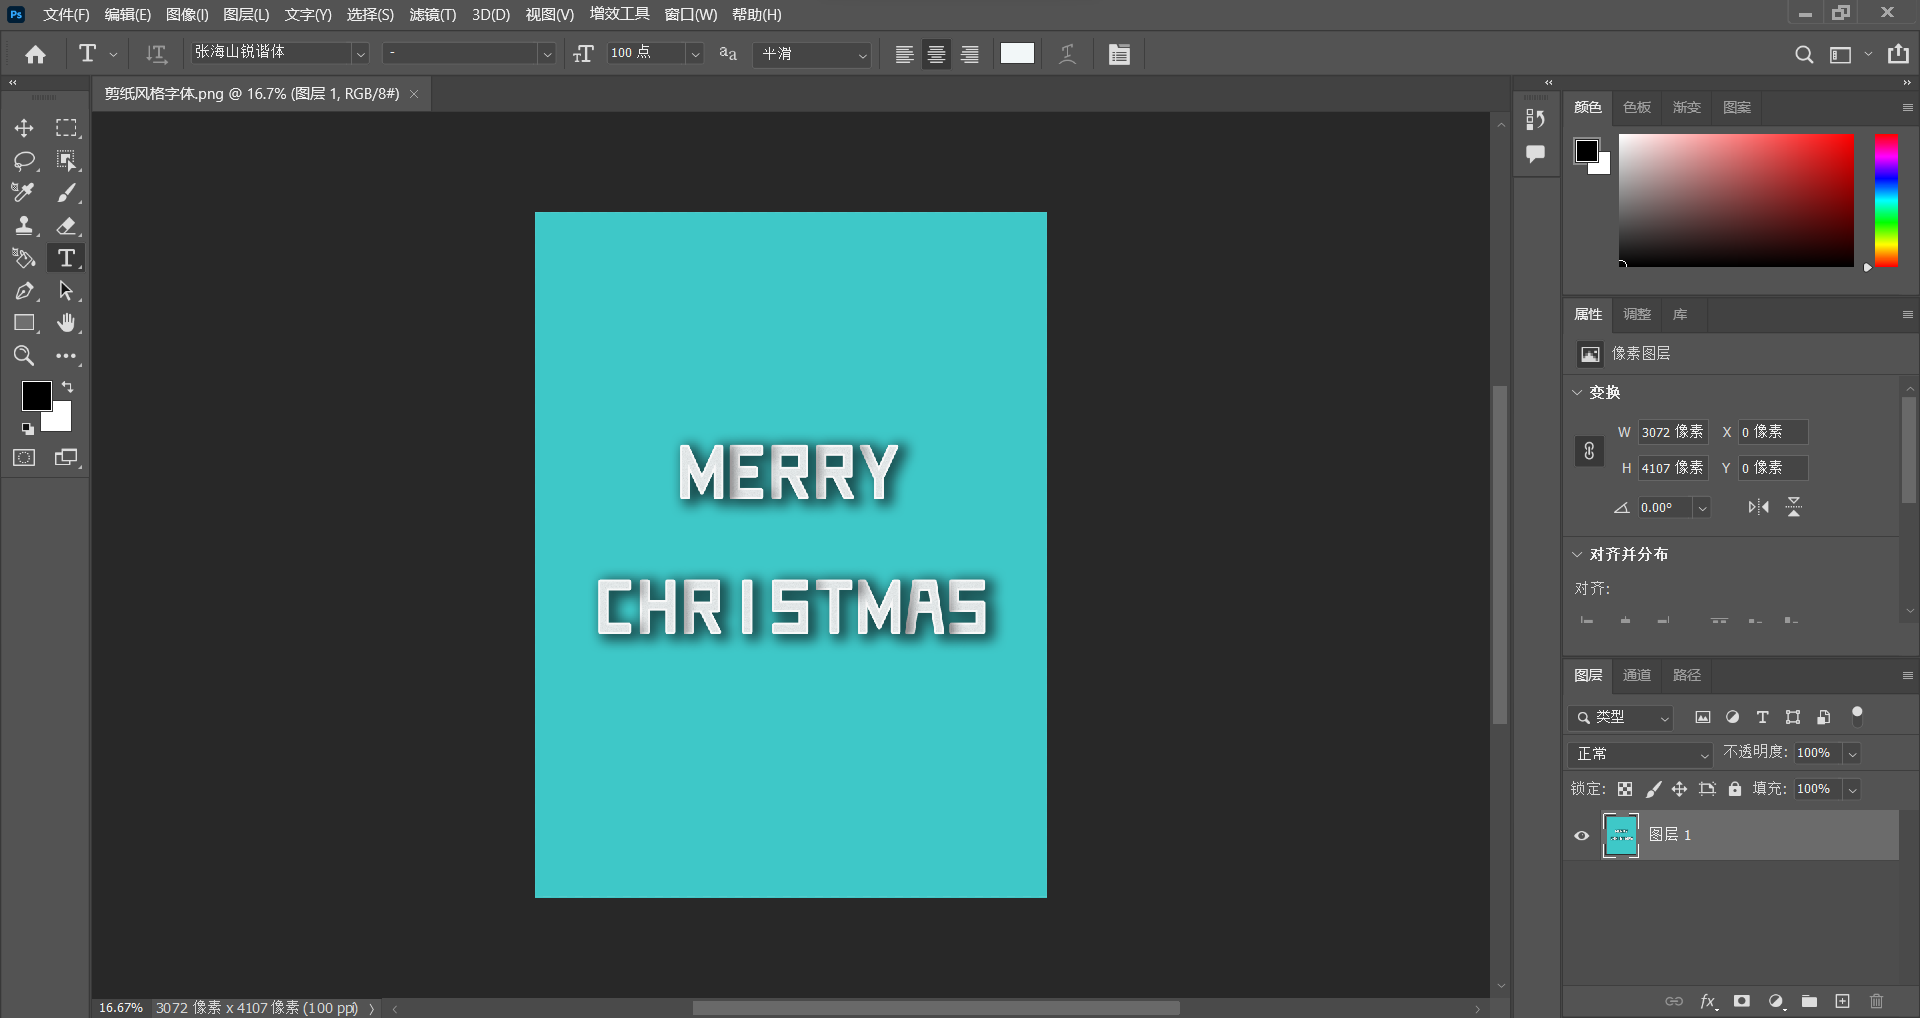
Task: Switch to the 通道 tab
Action: [x=1637, y=676]
